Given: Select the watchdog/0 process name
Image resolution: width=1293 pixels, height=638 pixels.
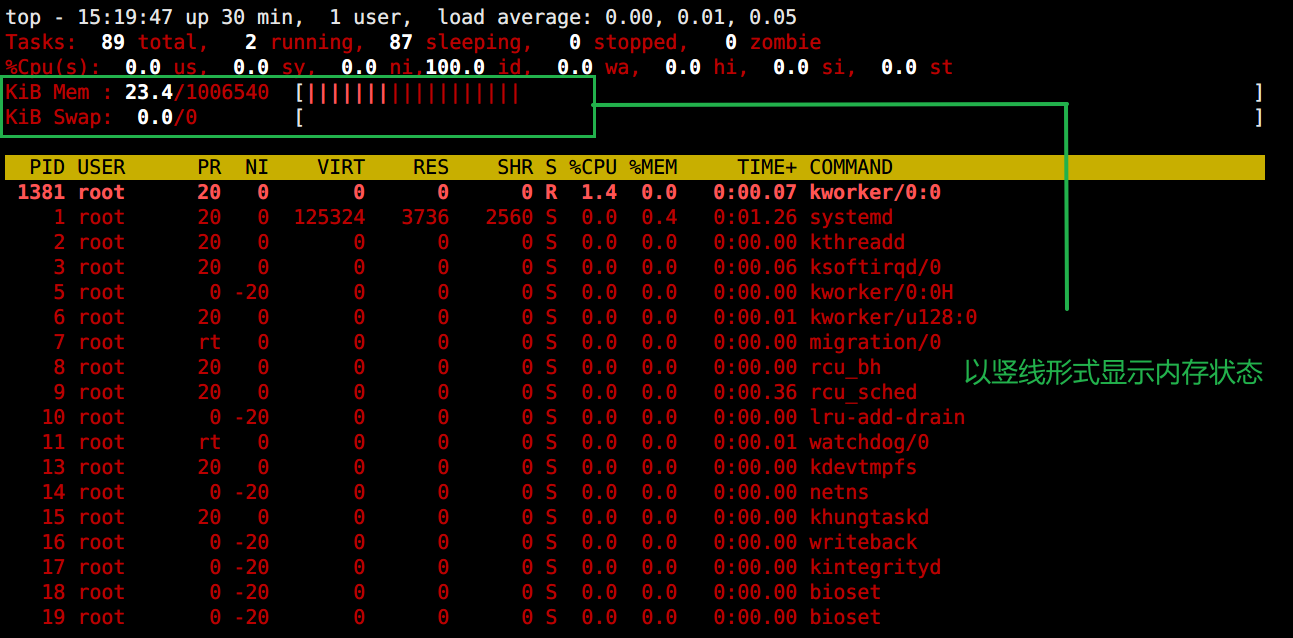Looking at the screenshot, I should point(869,442).
